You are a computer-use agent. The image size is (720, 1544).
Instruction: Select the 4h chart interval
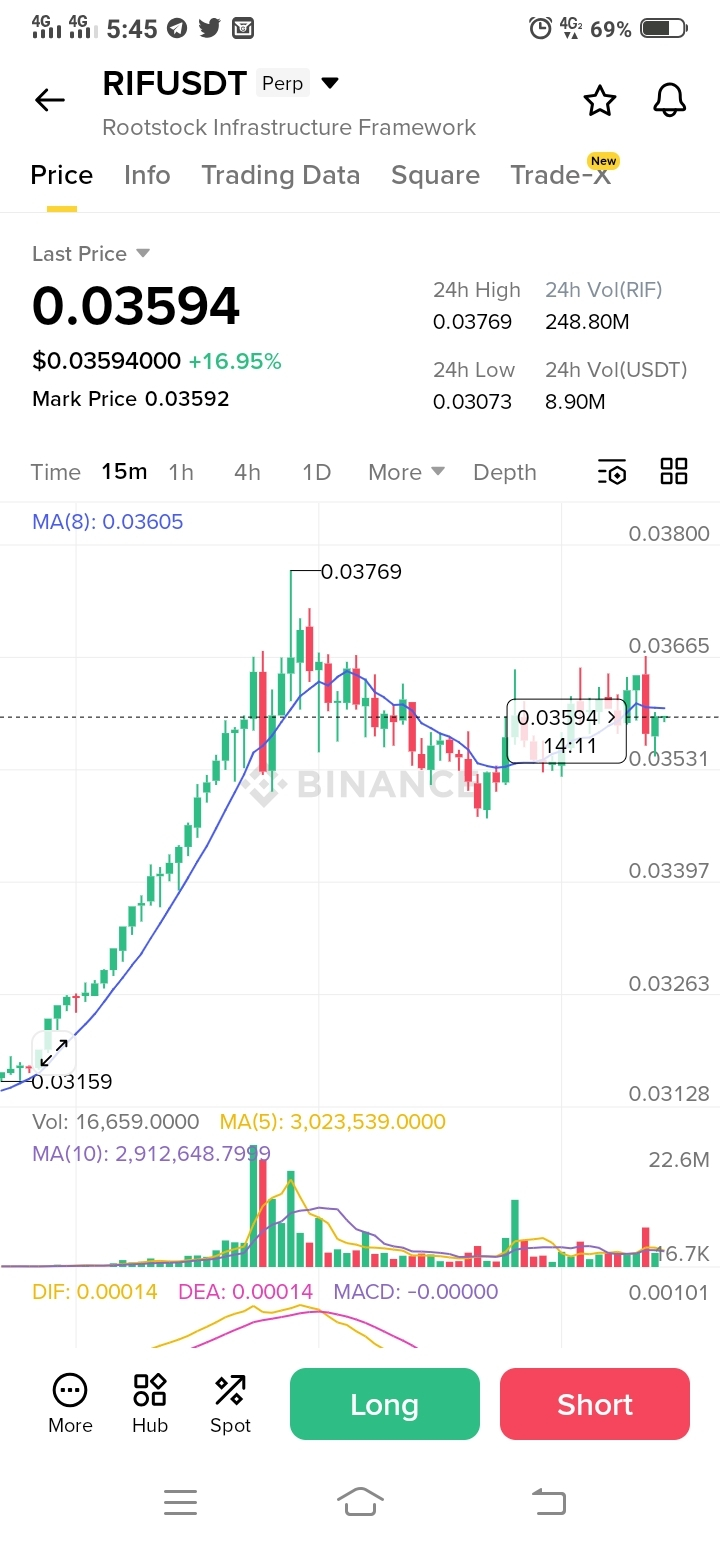(x=247, y=472)
